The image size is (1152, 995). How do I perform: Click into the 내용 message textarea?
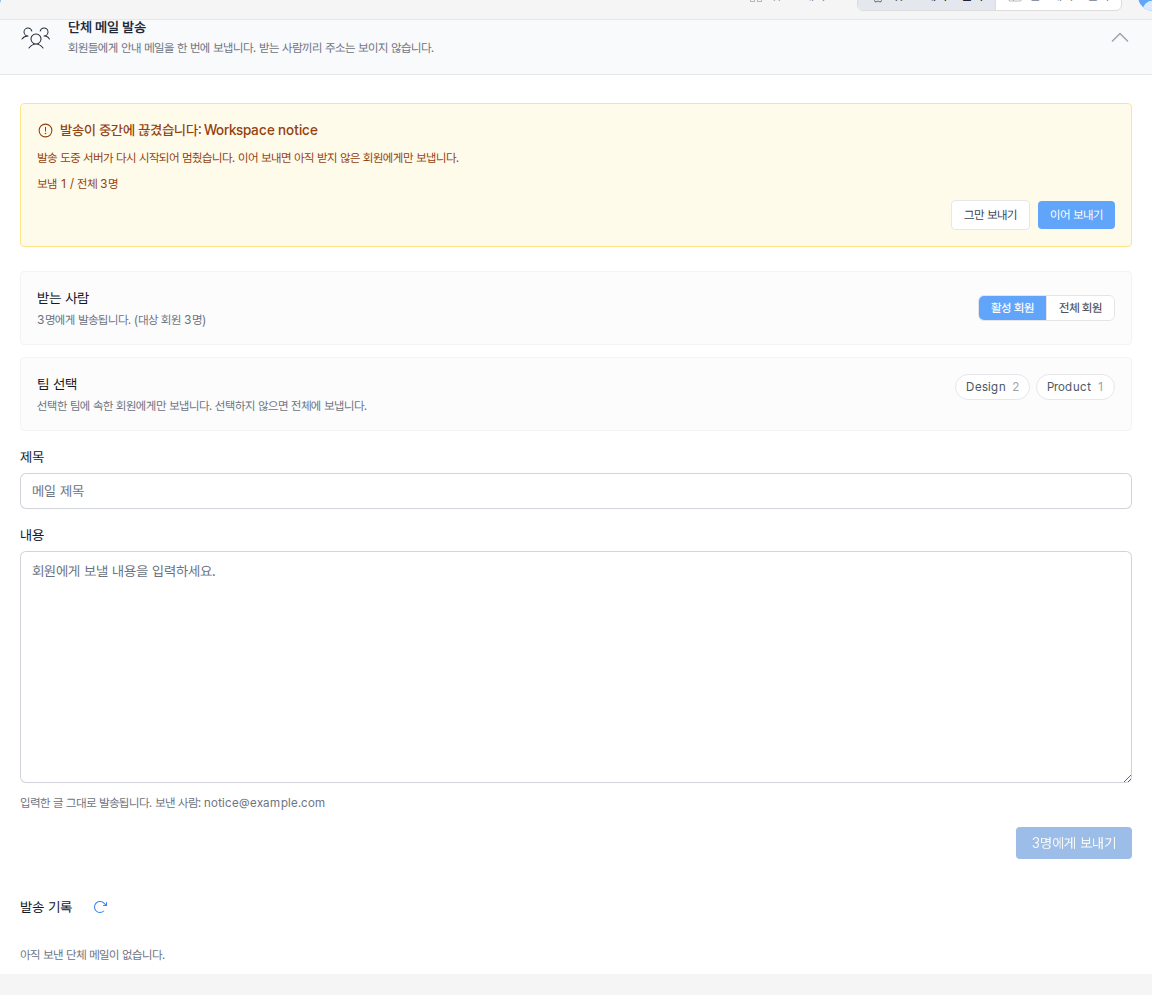click(575, 667)
